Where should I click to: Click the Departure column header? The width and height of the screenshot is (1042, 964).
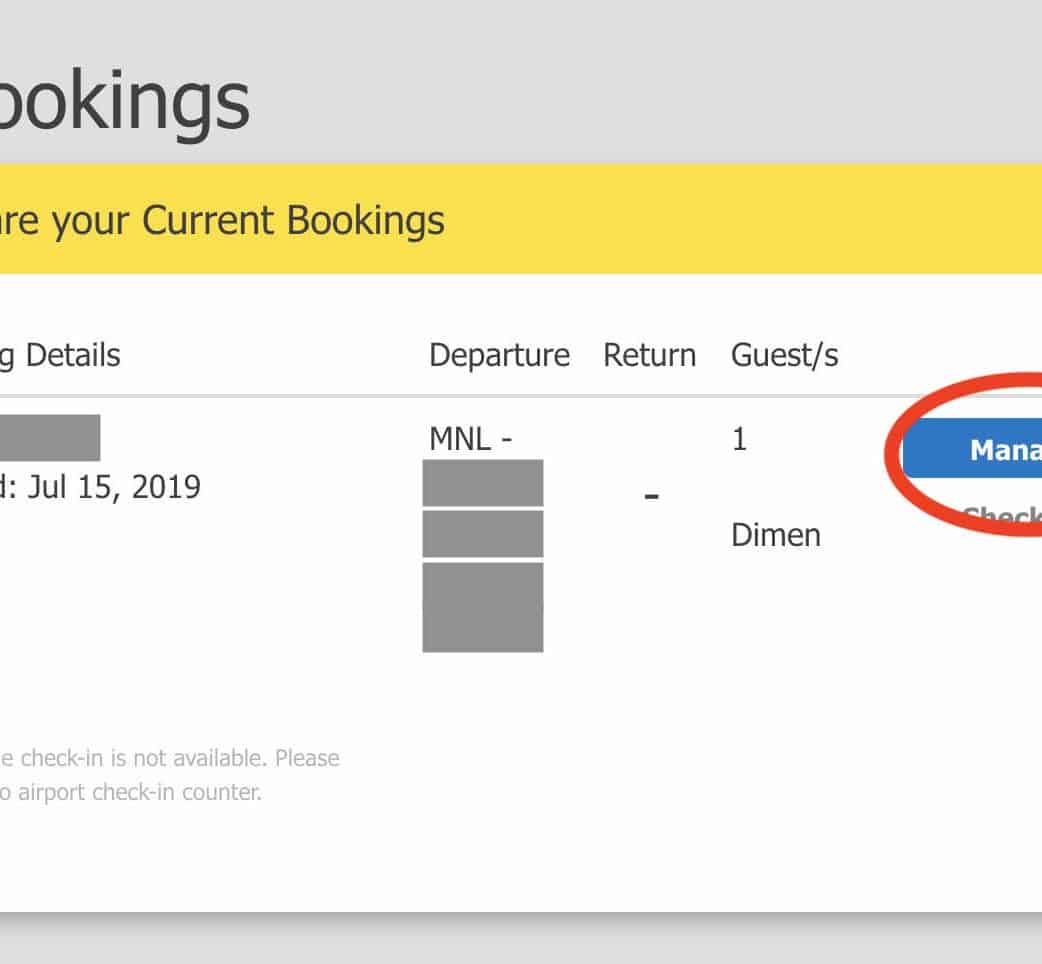499,355
